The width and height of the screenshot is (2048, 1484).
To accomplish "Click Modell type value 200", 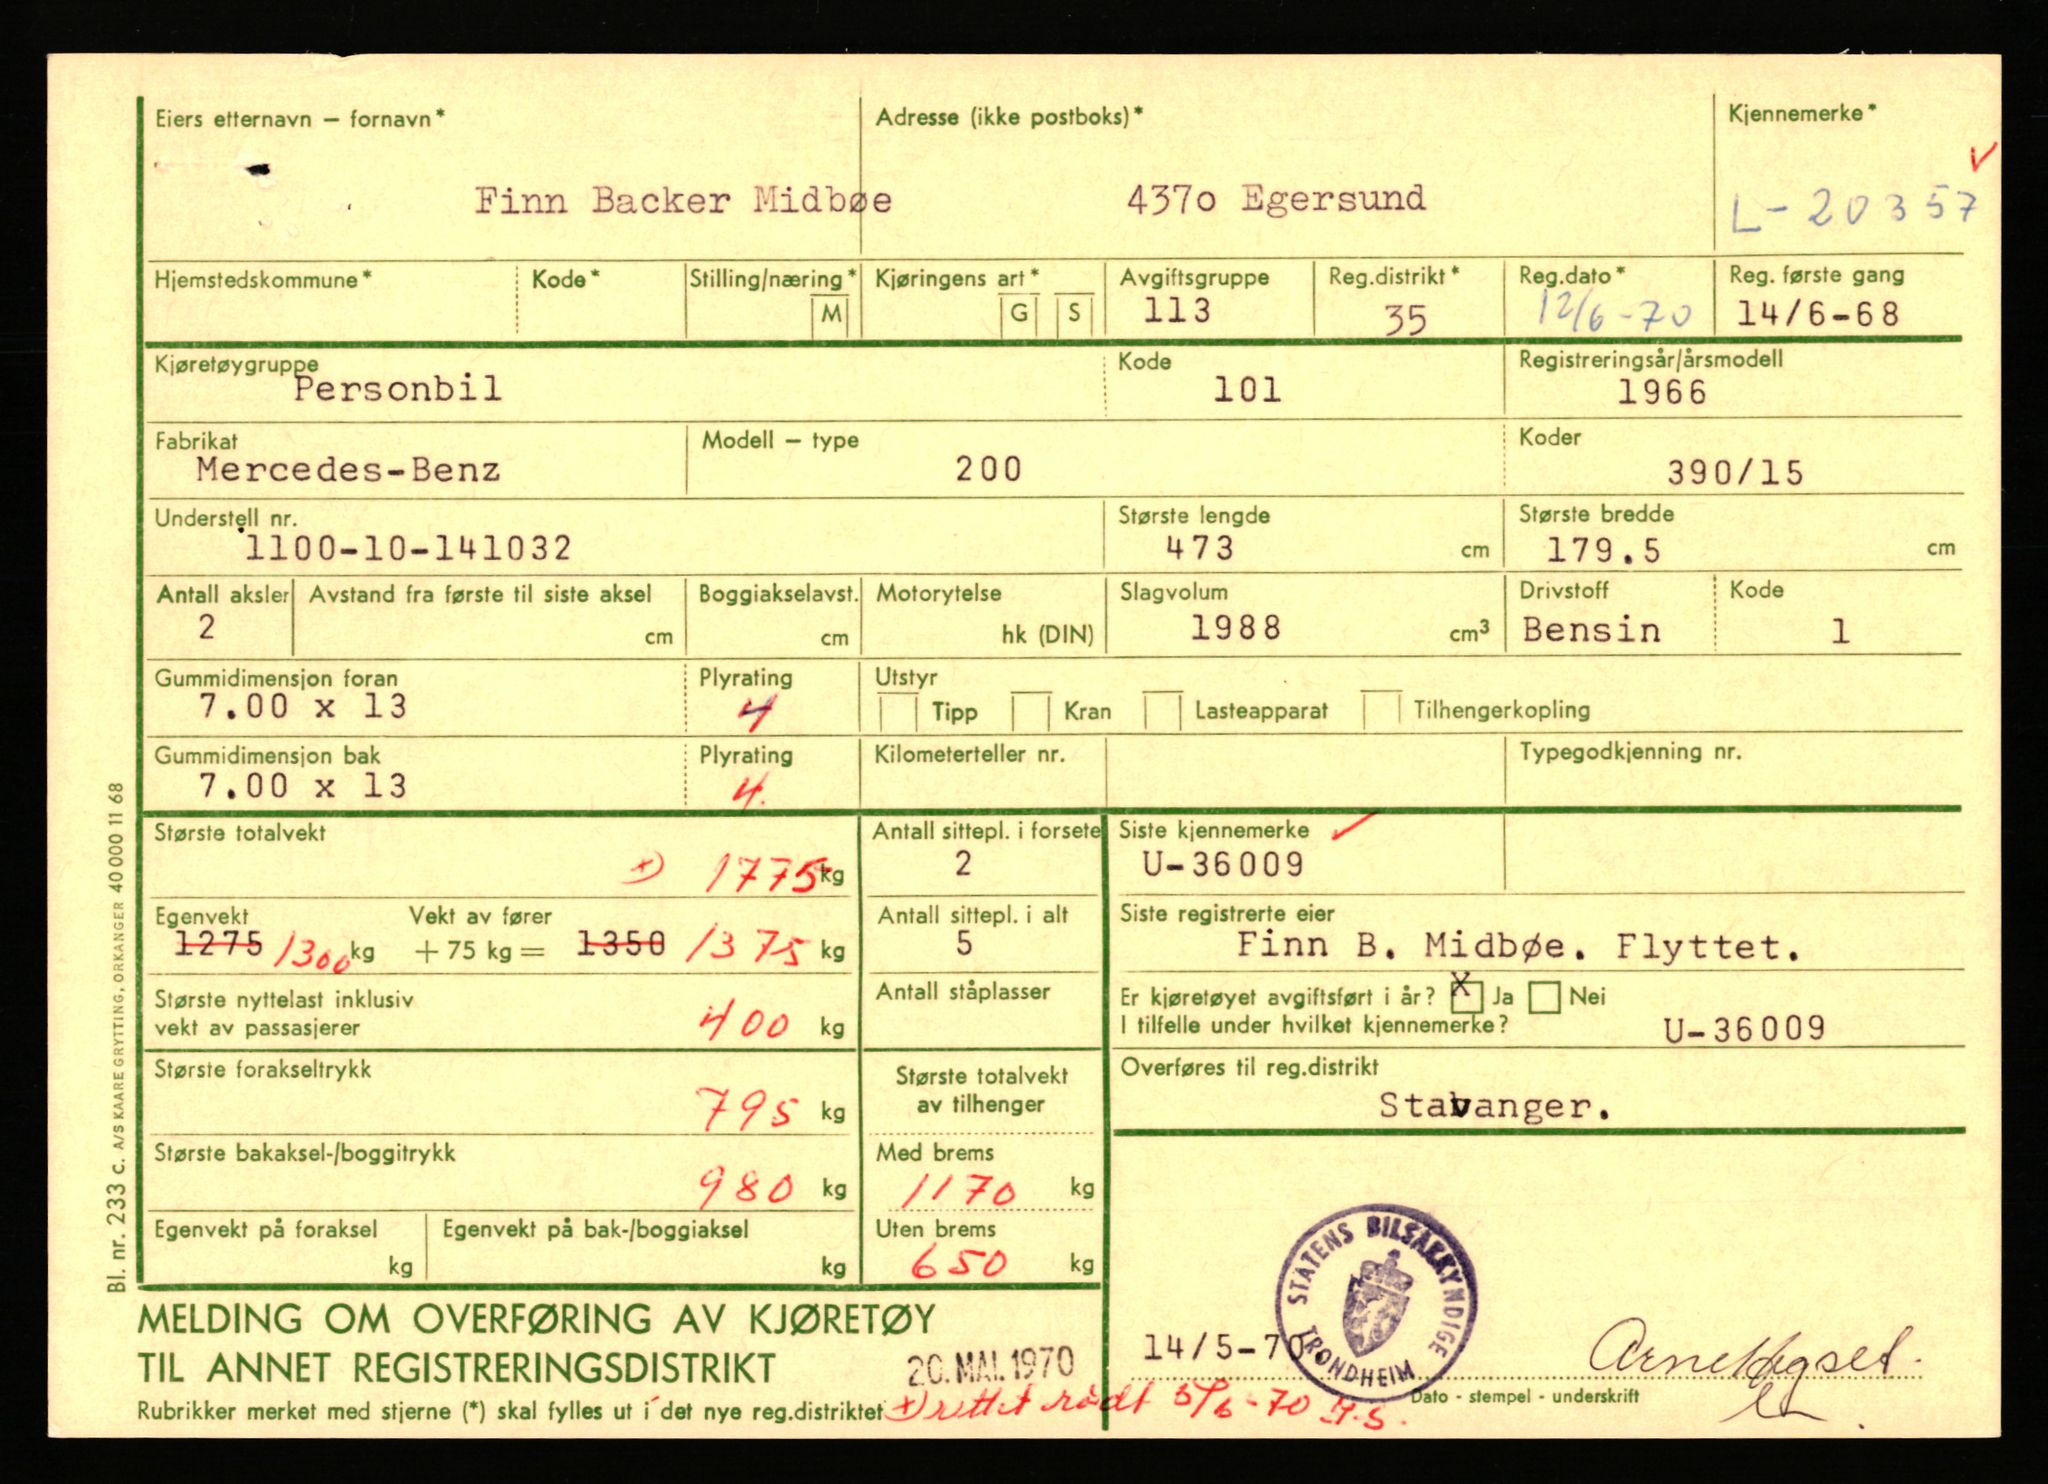I will (x=988, y=469).
